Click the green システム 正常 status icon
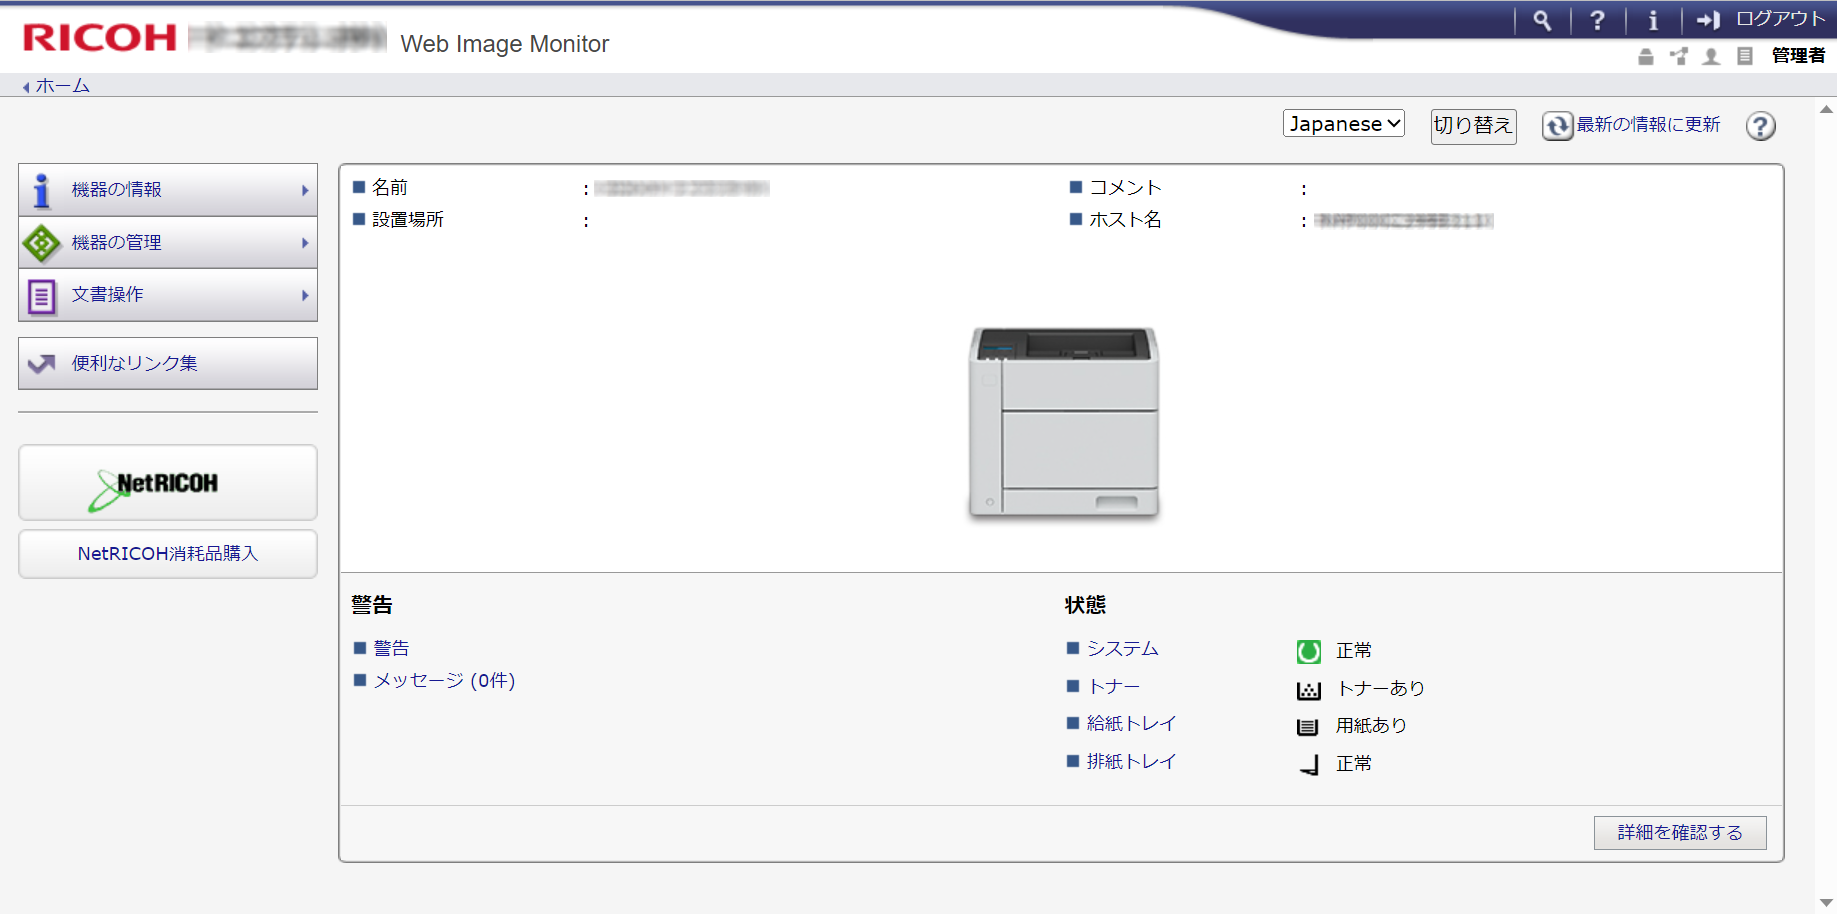1837x914 pixels. pyautogui.click(x=1309, y=652)
